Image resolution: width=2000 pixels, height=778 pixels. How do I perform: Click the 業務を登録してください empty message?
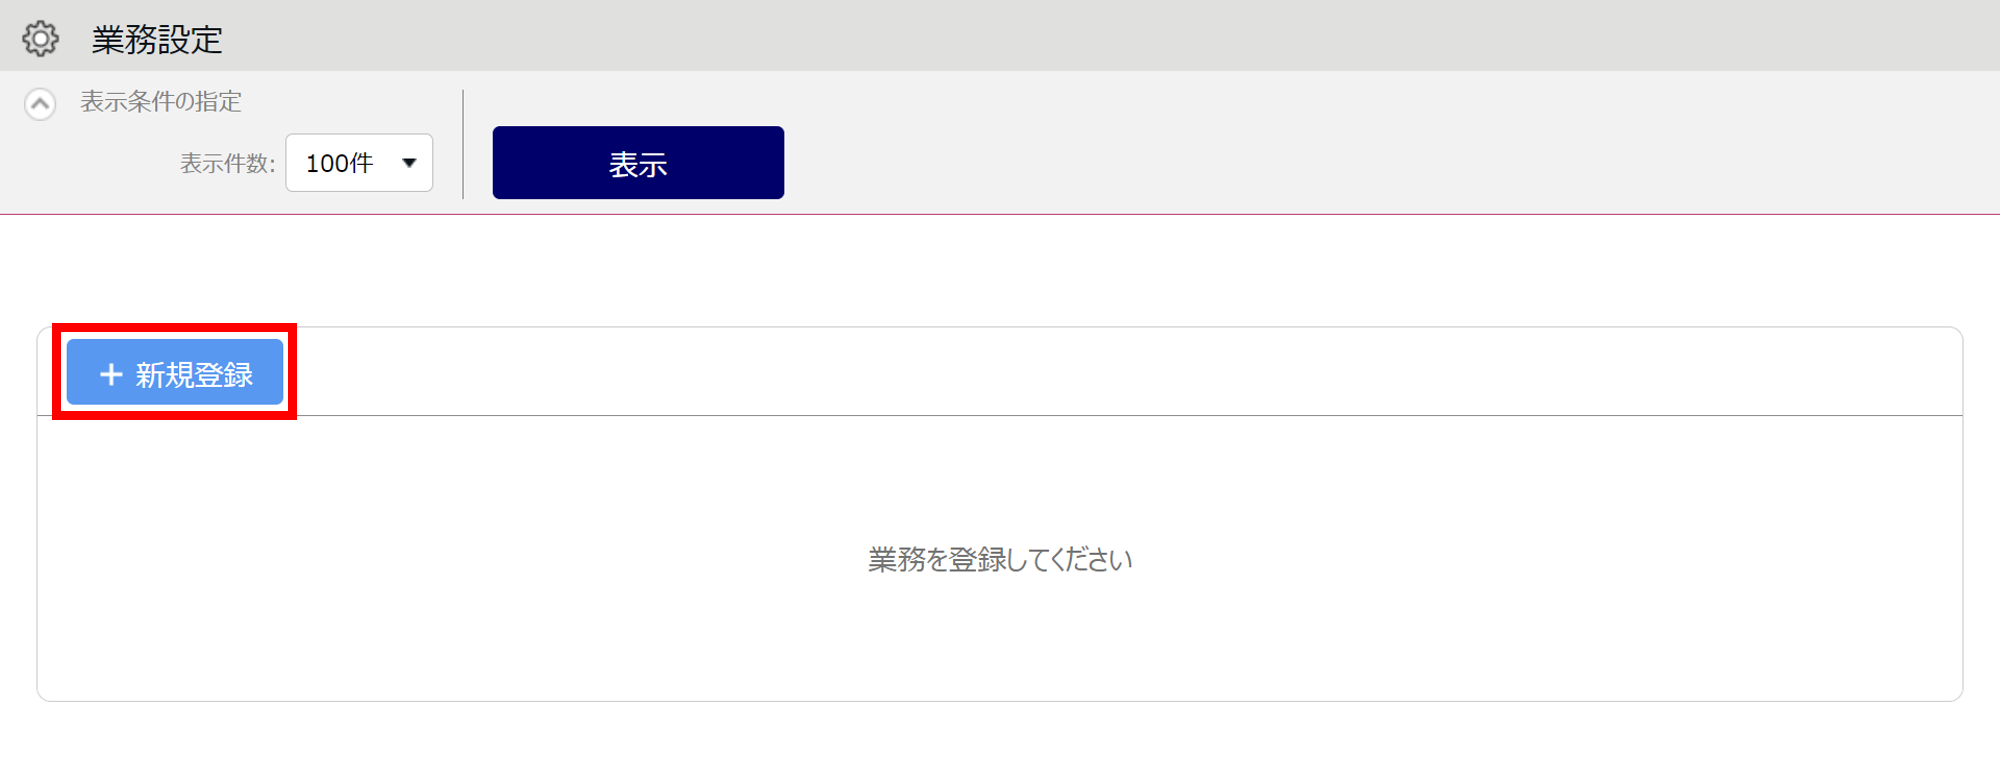tap(1000, 560)
